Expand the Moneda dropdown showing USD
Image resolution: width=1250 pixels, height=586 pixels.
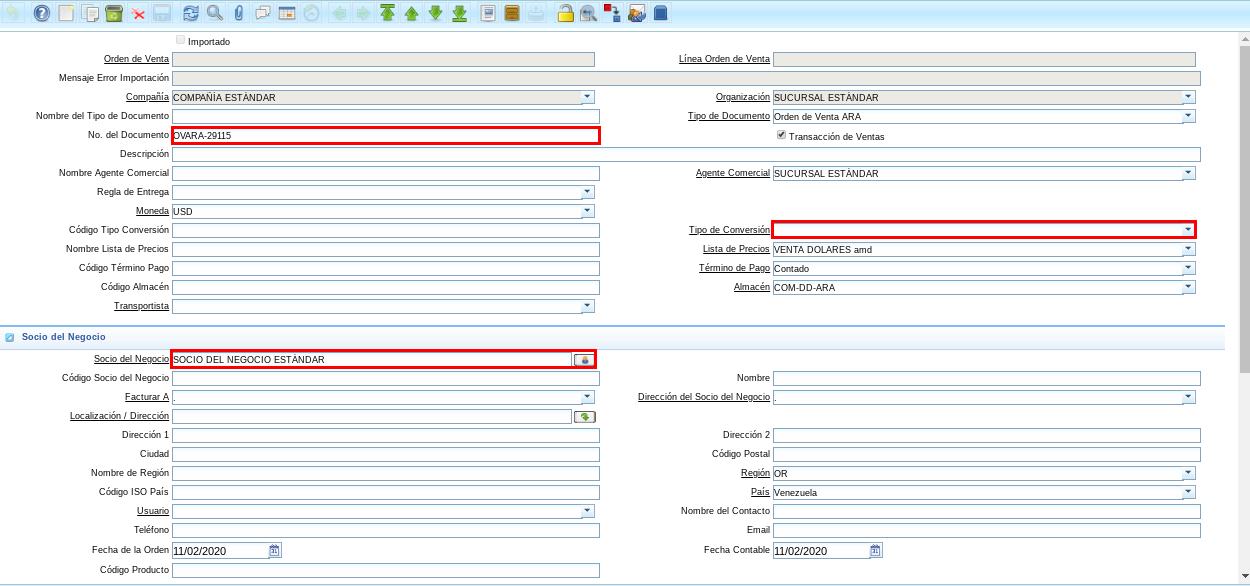click(587, 211)
